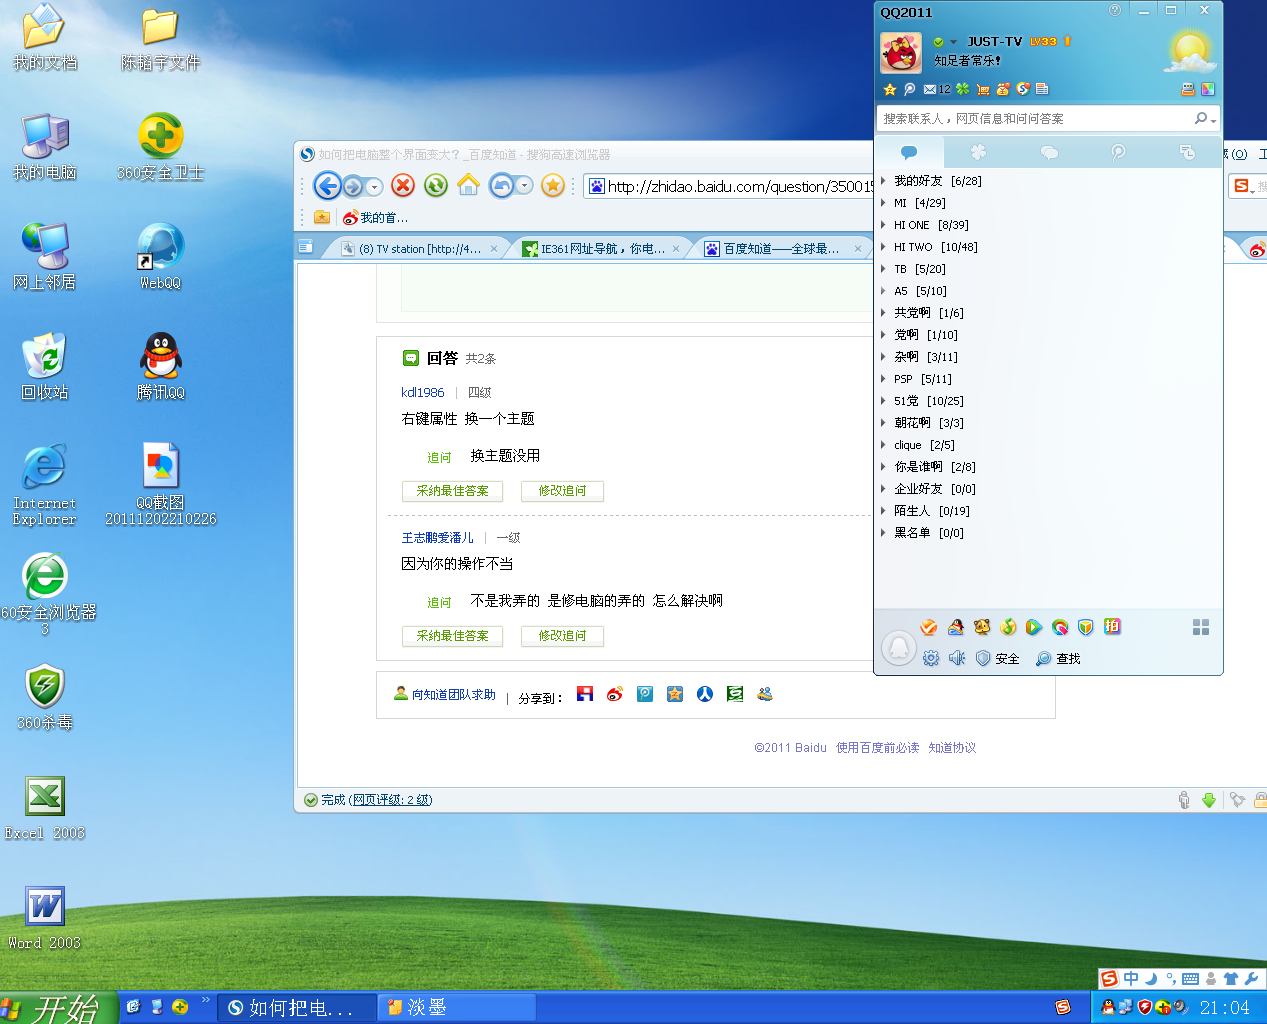
Task: Open the restore-page dropdown arrow
Action: [x=524, y=186]
